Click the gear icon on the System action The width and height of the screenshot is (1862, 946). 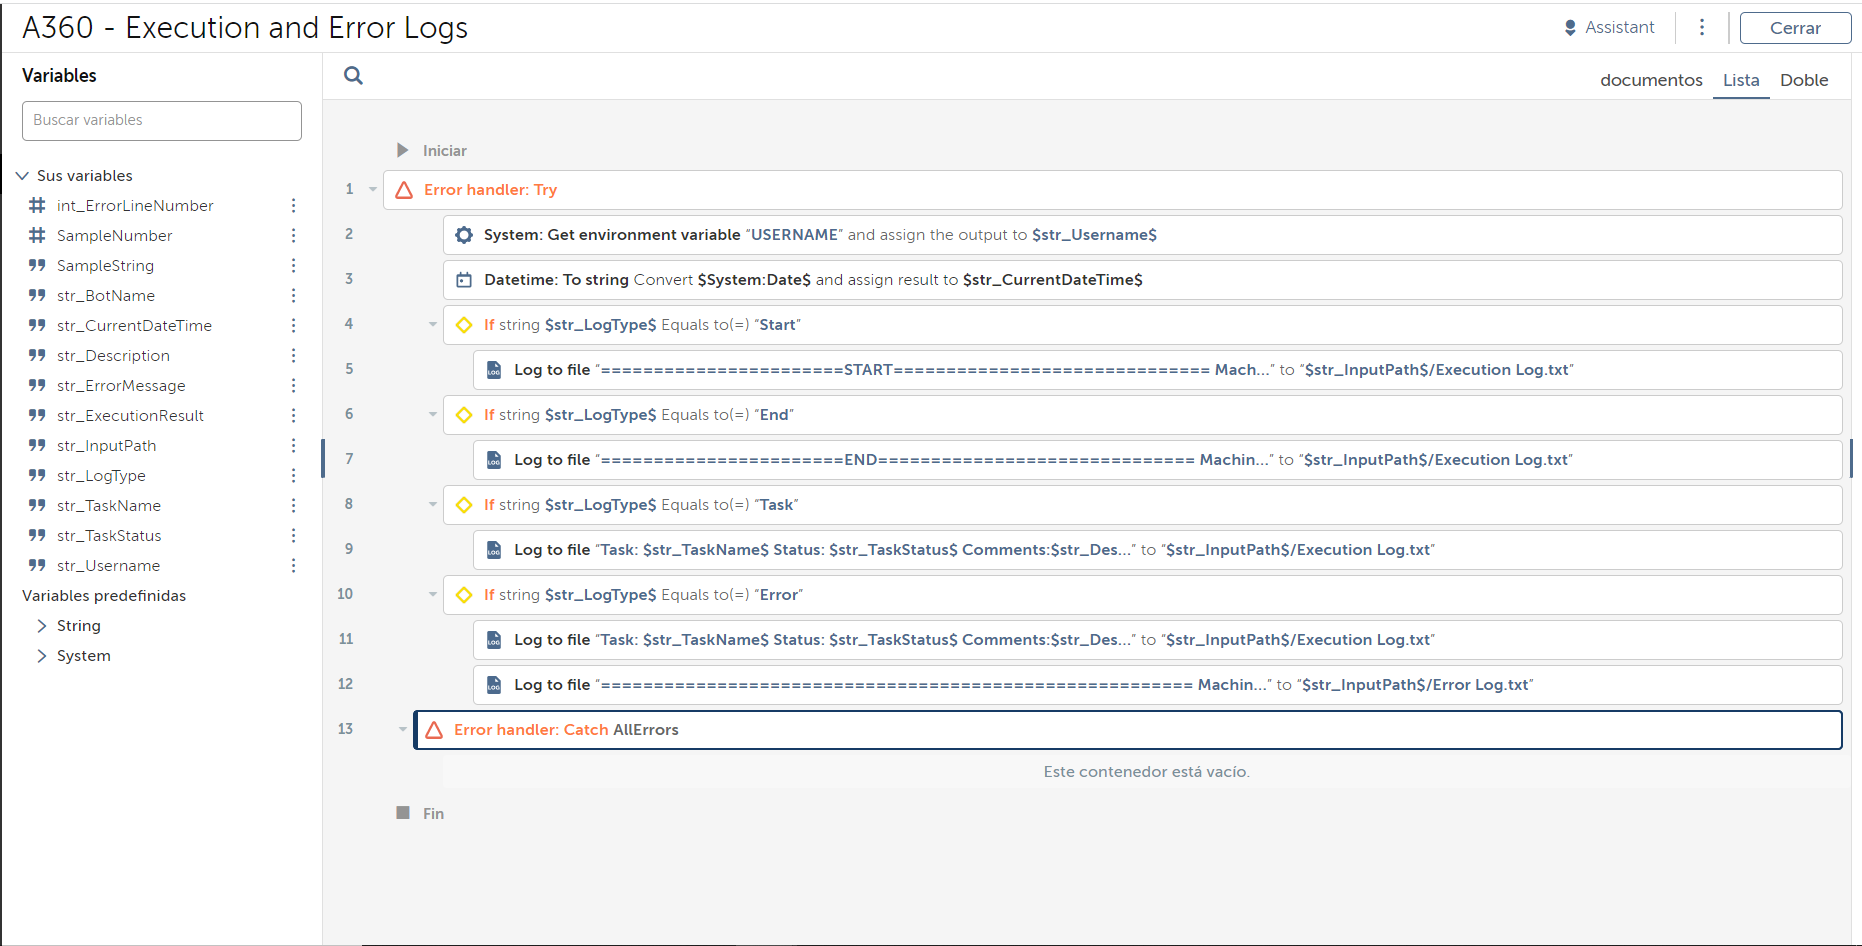pos(464,235)
